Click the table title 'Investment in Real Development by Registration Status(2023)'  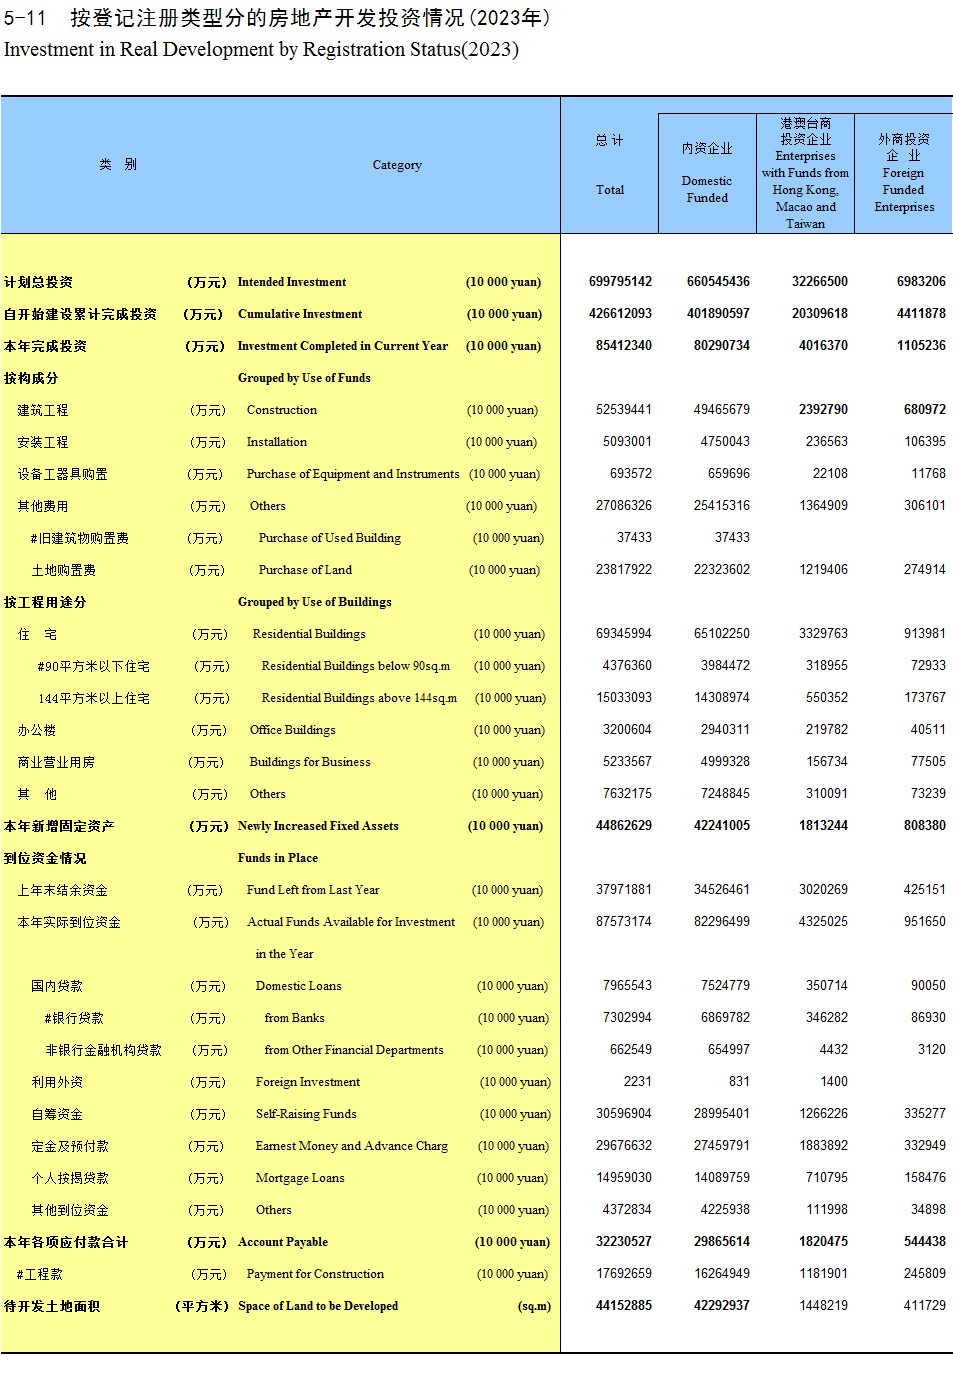click(x=261, y=49)
